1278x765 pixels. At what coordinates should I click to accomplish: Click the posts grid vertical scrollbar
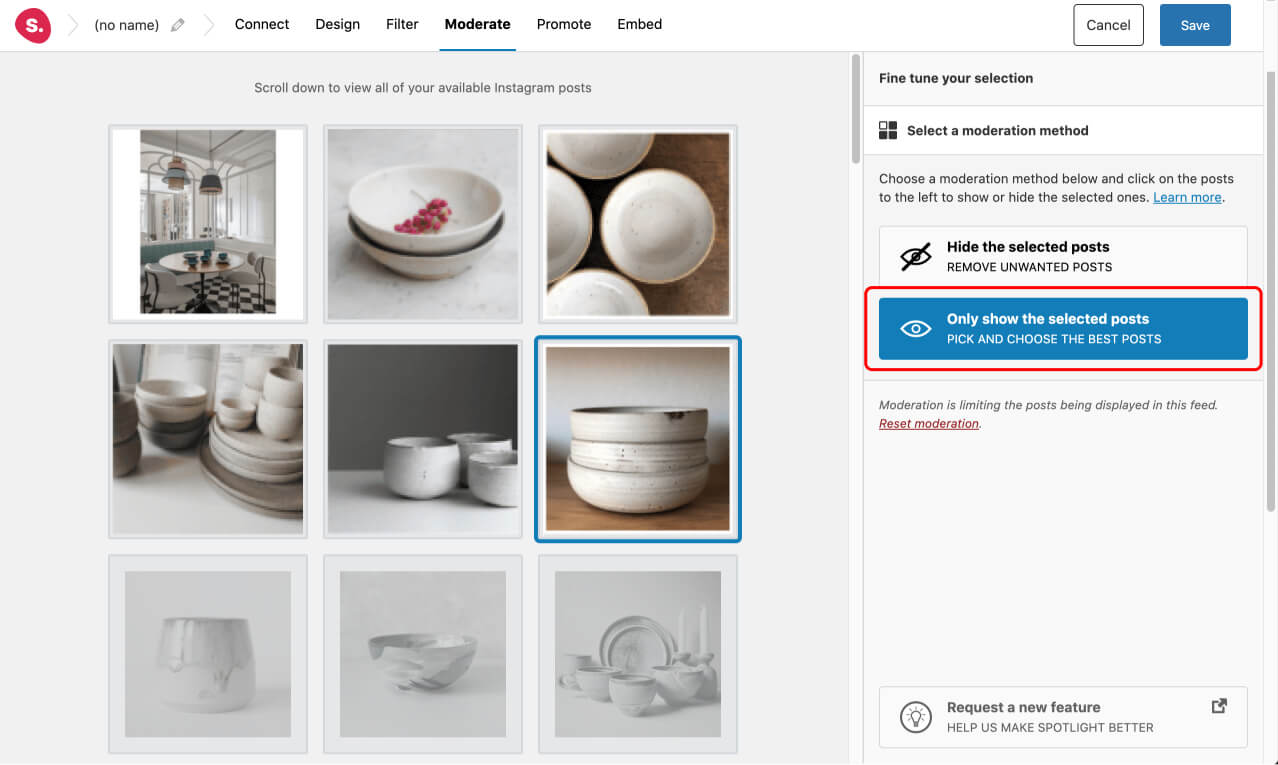click(x=855, y=108)
